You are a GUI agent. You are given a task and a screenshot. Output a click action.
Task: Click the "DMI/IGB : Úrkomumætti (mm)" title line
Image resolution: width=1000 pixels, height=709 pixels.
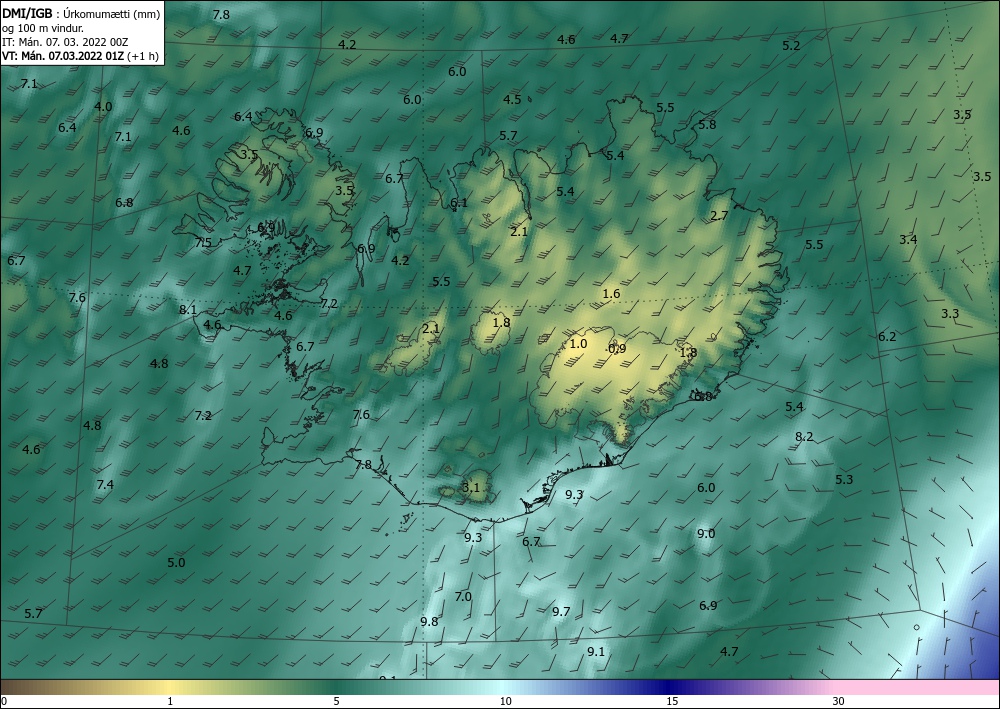point(81,13)
